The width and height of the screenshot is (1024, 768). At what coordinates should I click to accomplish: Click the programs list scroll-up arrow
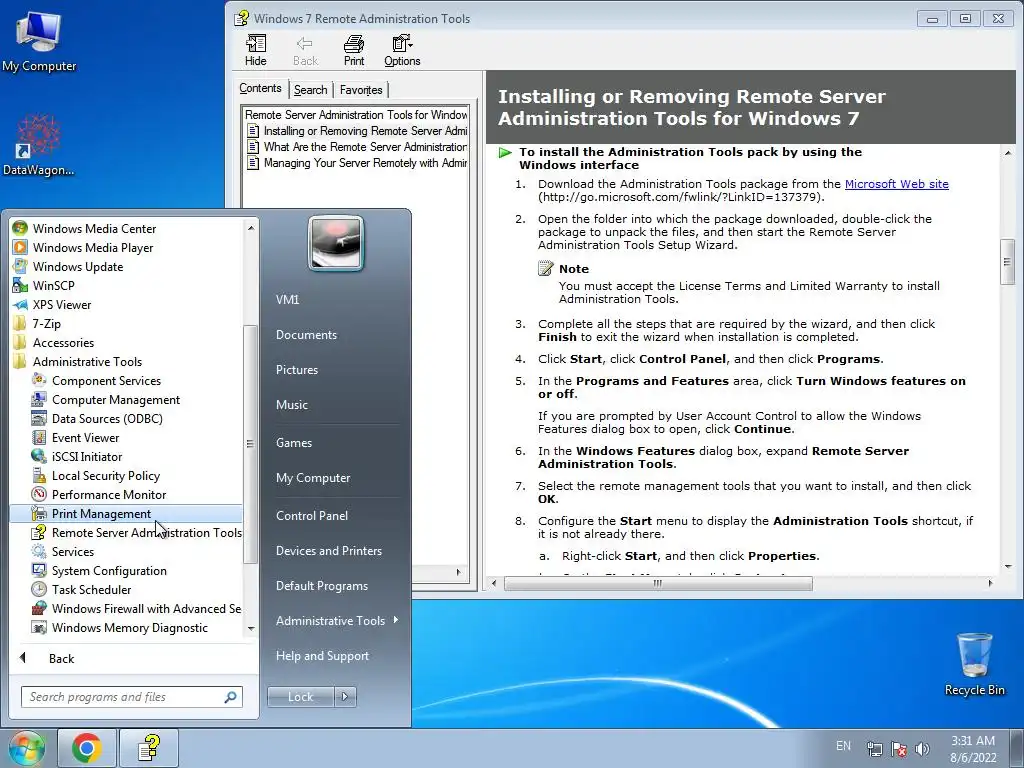(251, 228)
